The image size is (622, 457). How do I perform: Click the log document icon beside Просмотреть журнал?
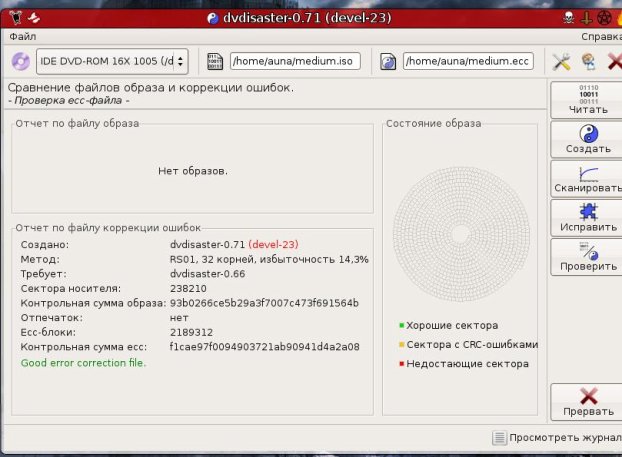tap(499, 438)
